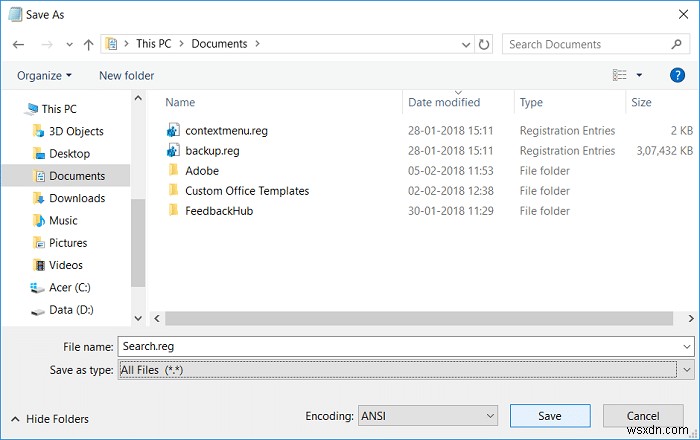700x440 pixels.
Task: Click the sidebar vertical scrollbar thumb
Action: 138,243
